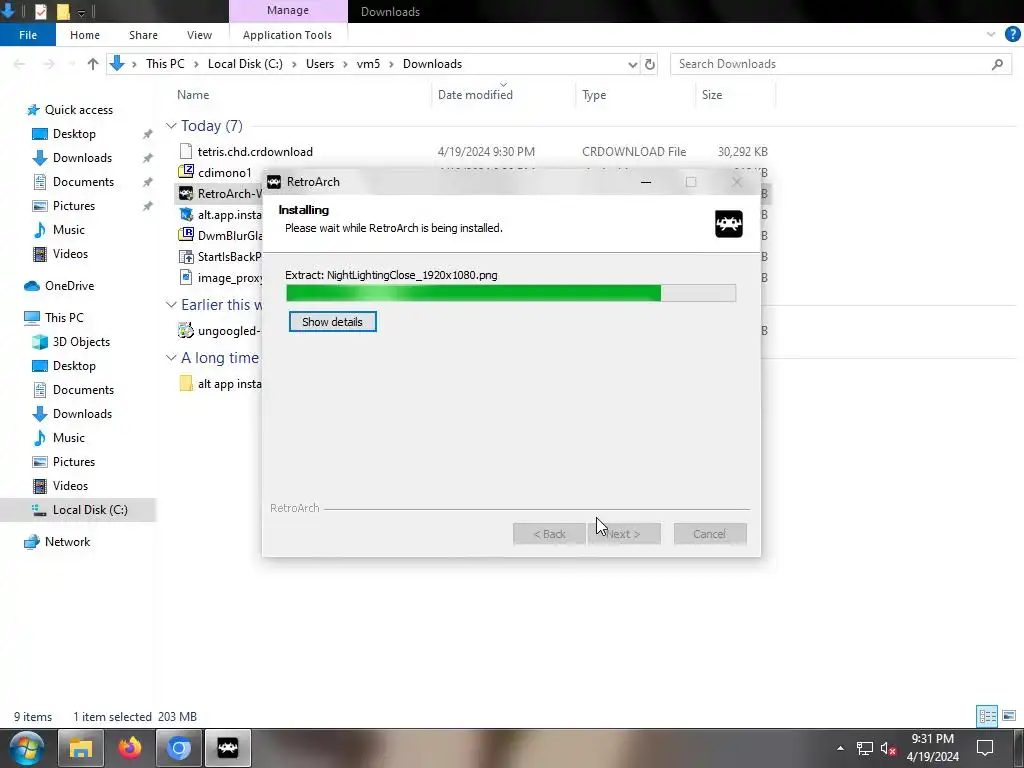
Task: Select the StartIsBack file icon
Action: [x=186, y=257]
